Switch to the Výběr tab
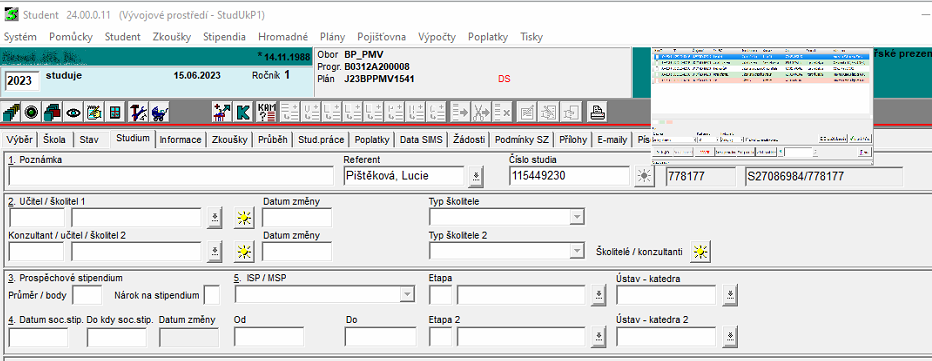The image size is (932, 361). click(x=20, y=140)
